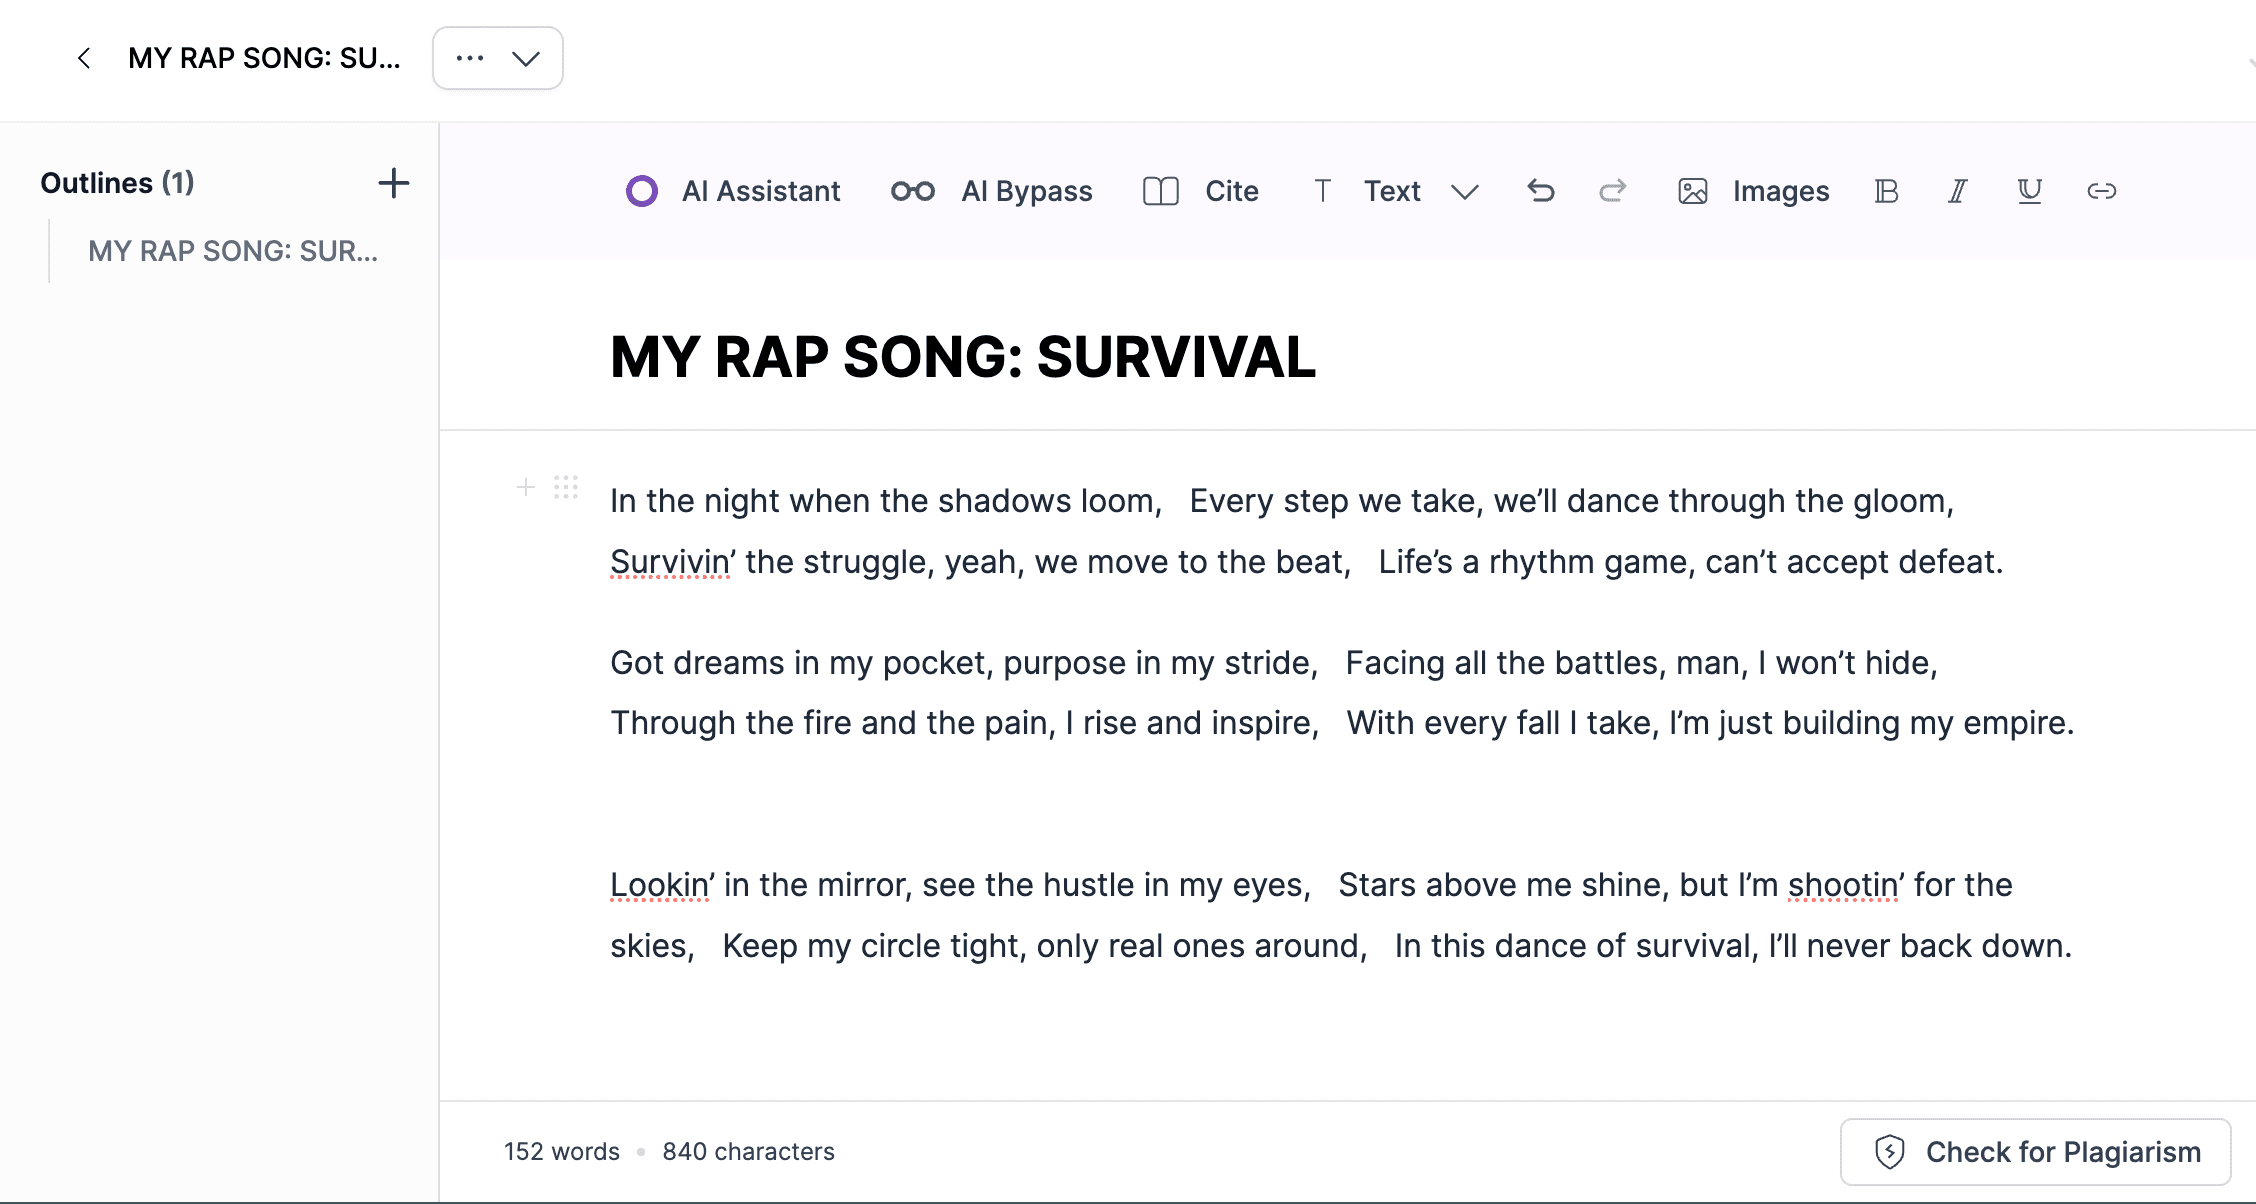Image resolution: width=2256 pixels, height=1204 pixels.
Task: Expand the Text style dropdown
Action: point(1395,191)
